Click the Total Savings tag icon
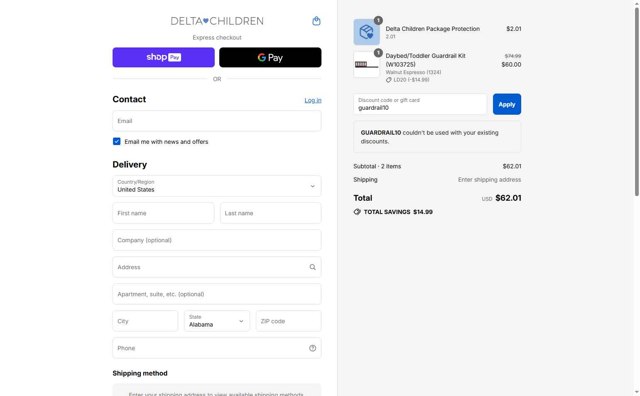 tap(357, 211)
